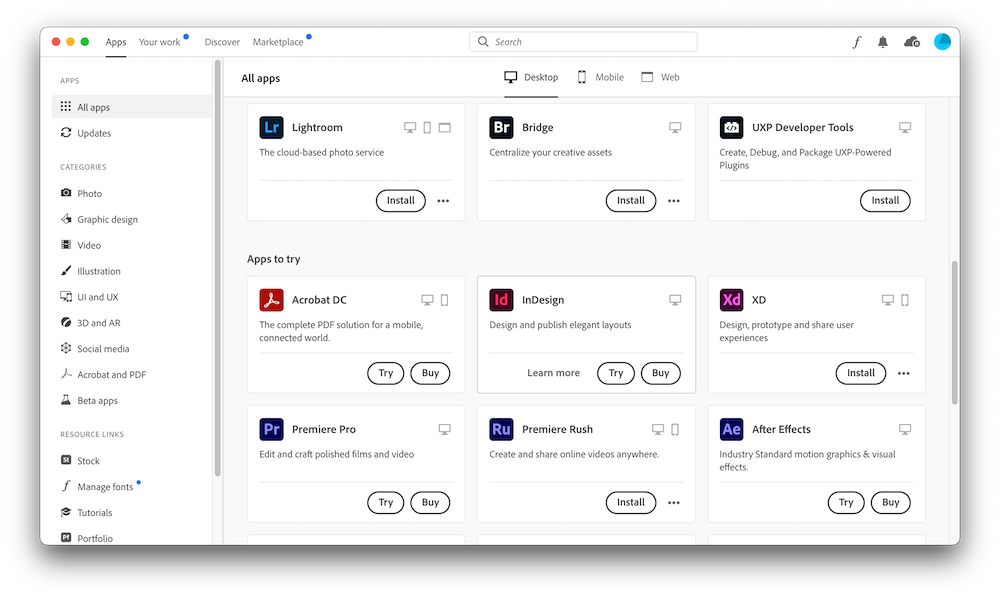Open more options next to XD Install
Image resolution: width=1000 pixels, height=598 pixels.
tap(903, 373)
